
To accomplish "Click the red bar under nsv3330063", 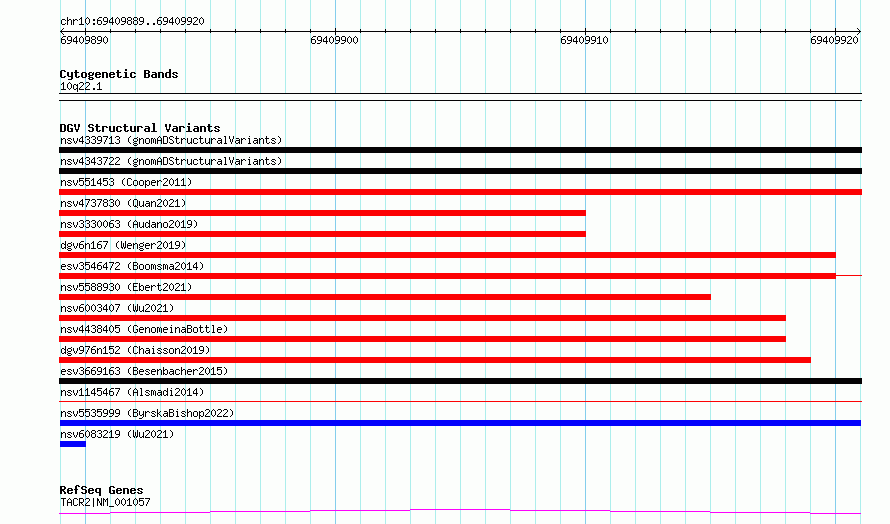I will tap(322, 234).
